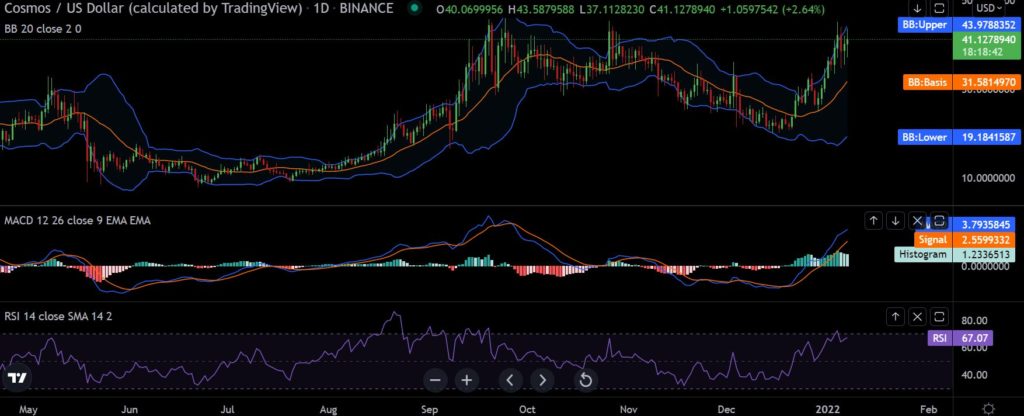Move the MACD pane down
This screenshot has width=1024, height=416.
coord(896,221)
